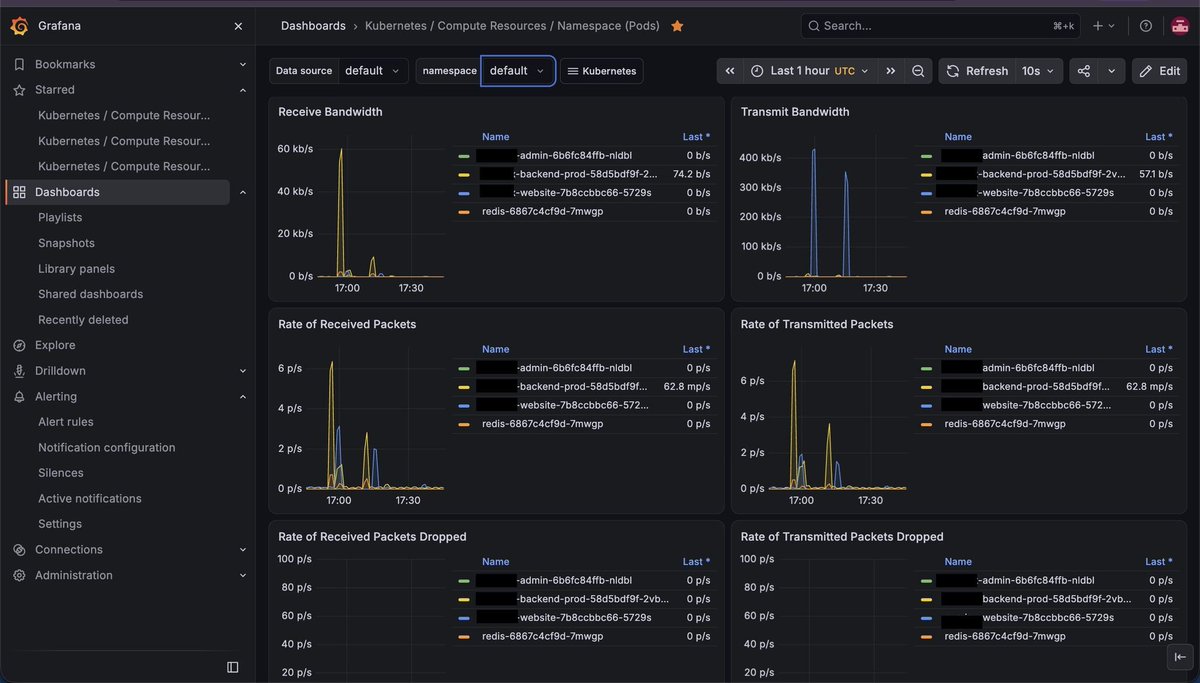Open the 10s refresh interval dropdown

(x=1037, y=71)
